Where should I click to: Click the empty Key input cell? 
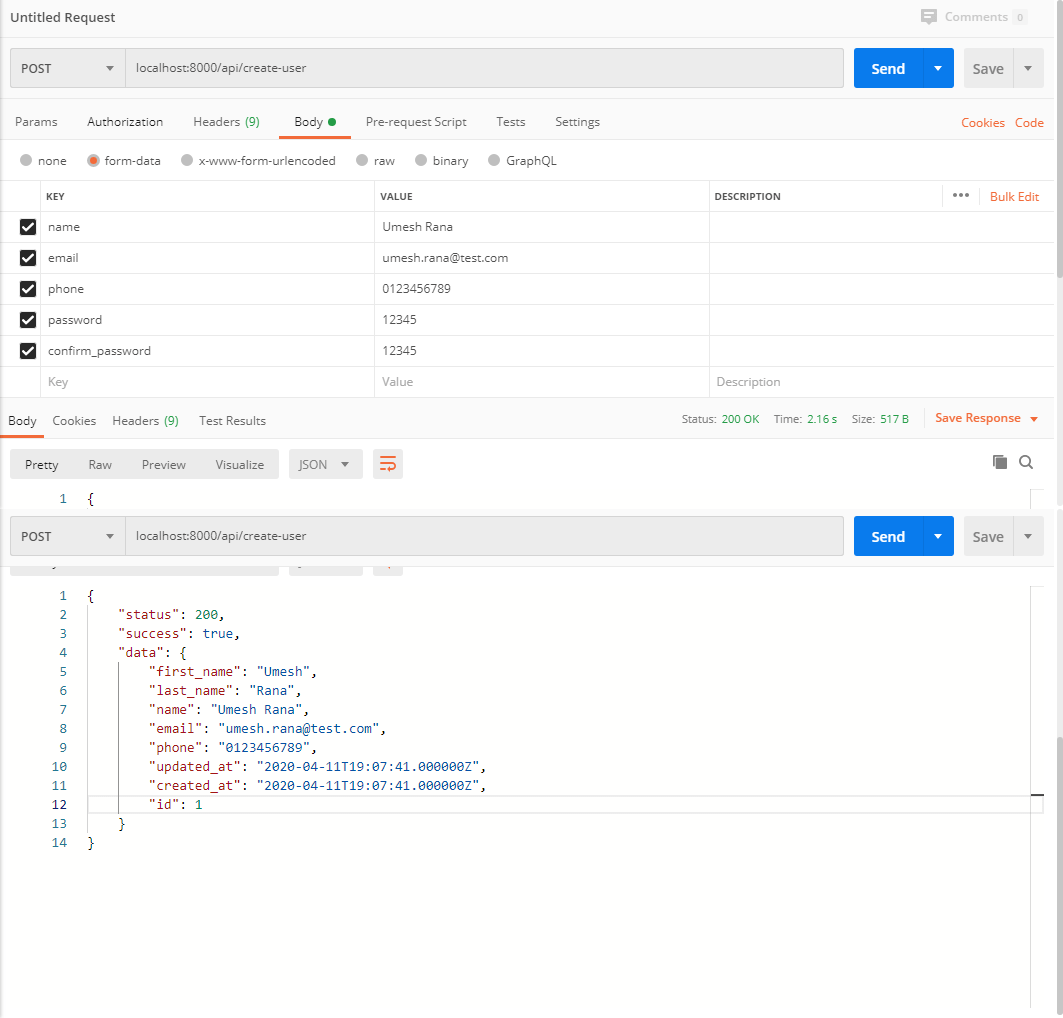point(207,382)
